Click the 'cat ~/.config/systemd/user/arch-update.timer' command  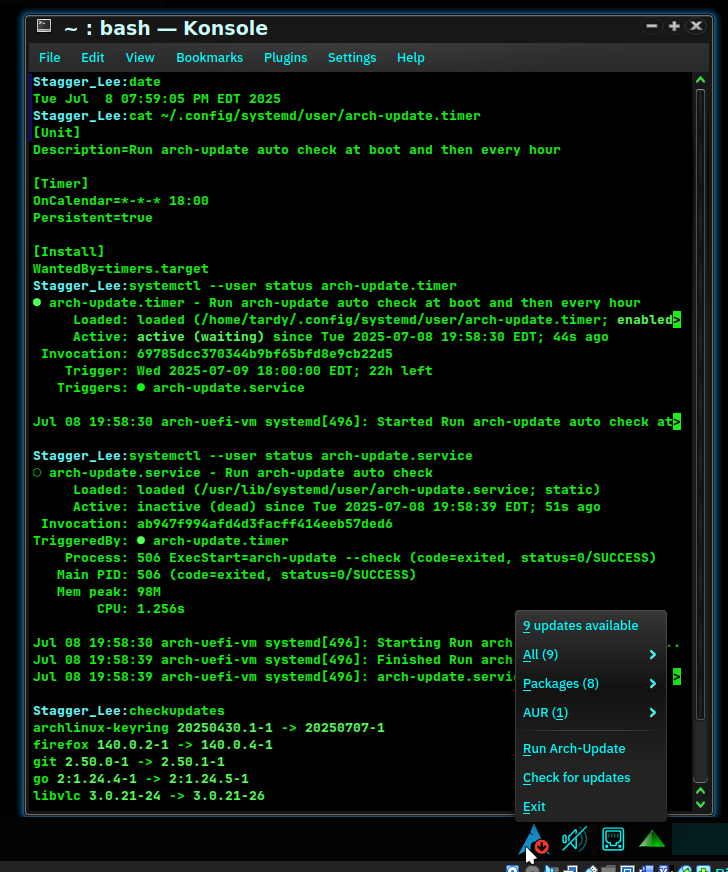point(305,116)
